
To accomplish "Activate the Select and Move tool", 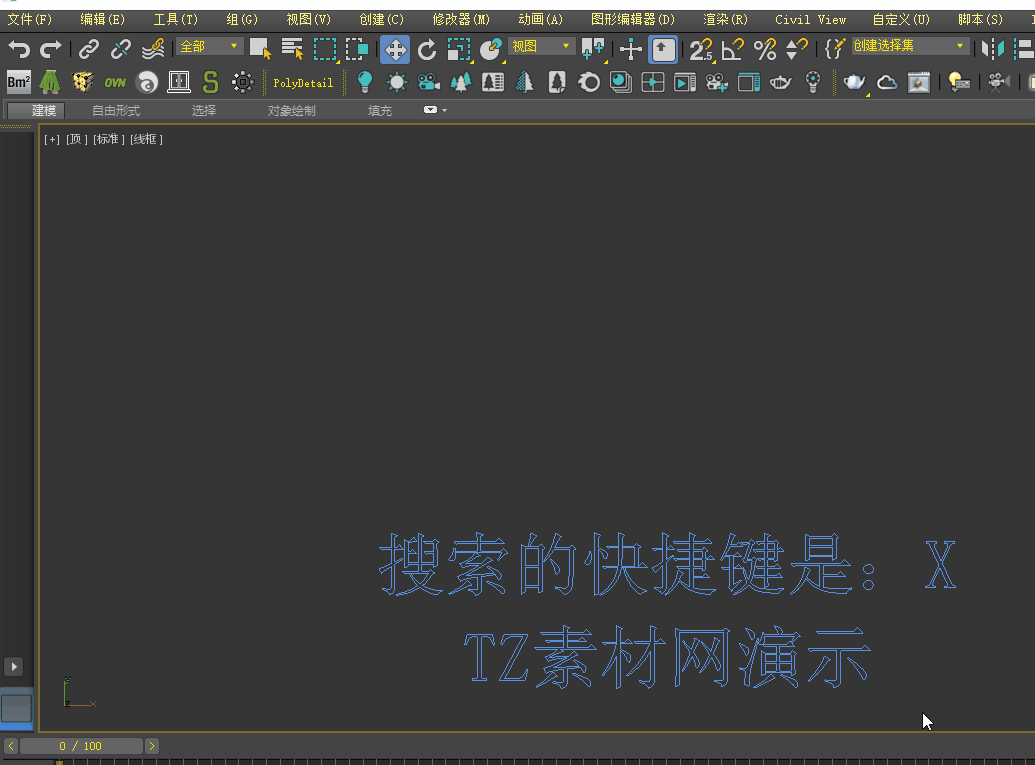I will pos(395,50).
